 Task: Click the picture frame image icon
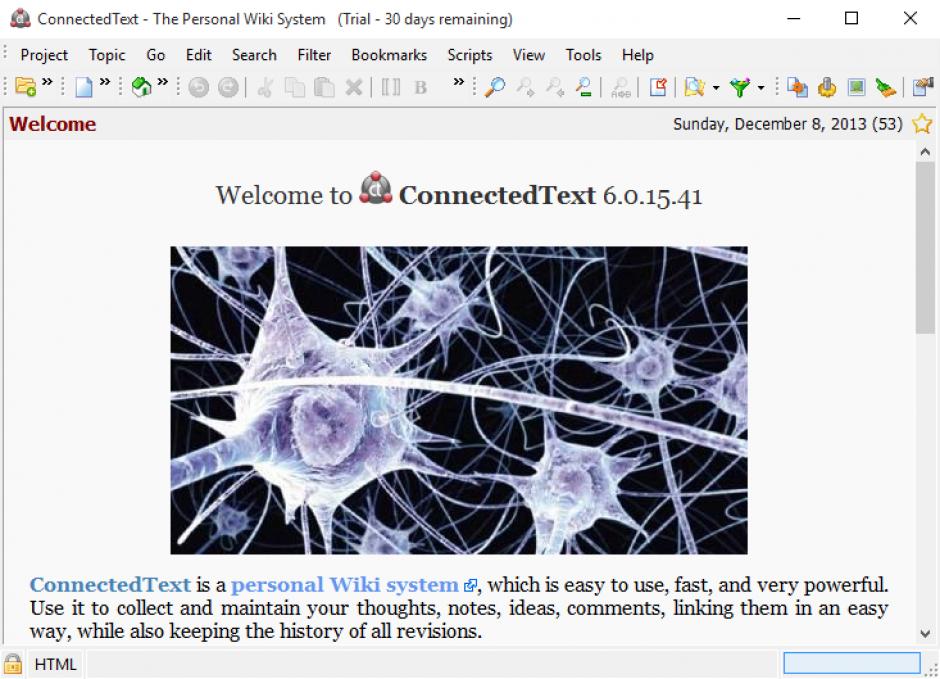(857, 87)
